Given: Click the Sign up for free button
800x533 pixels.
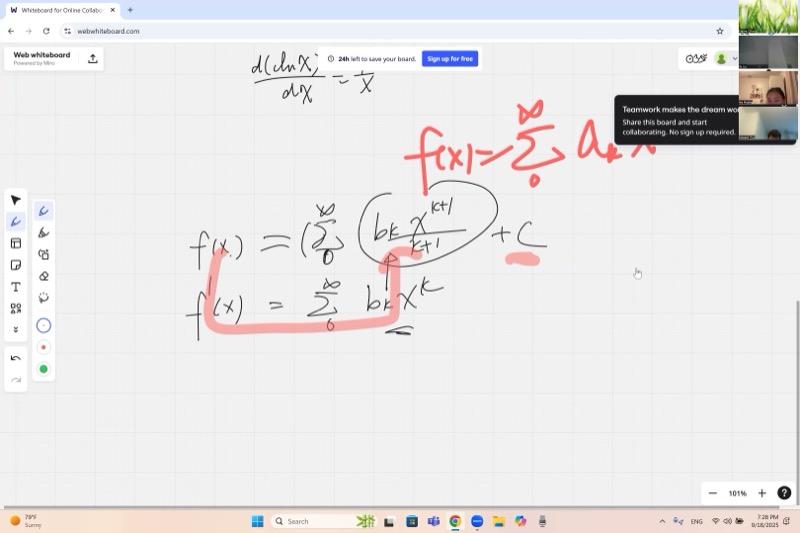Looking at the screenshot, I should coord(450,59).
